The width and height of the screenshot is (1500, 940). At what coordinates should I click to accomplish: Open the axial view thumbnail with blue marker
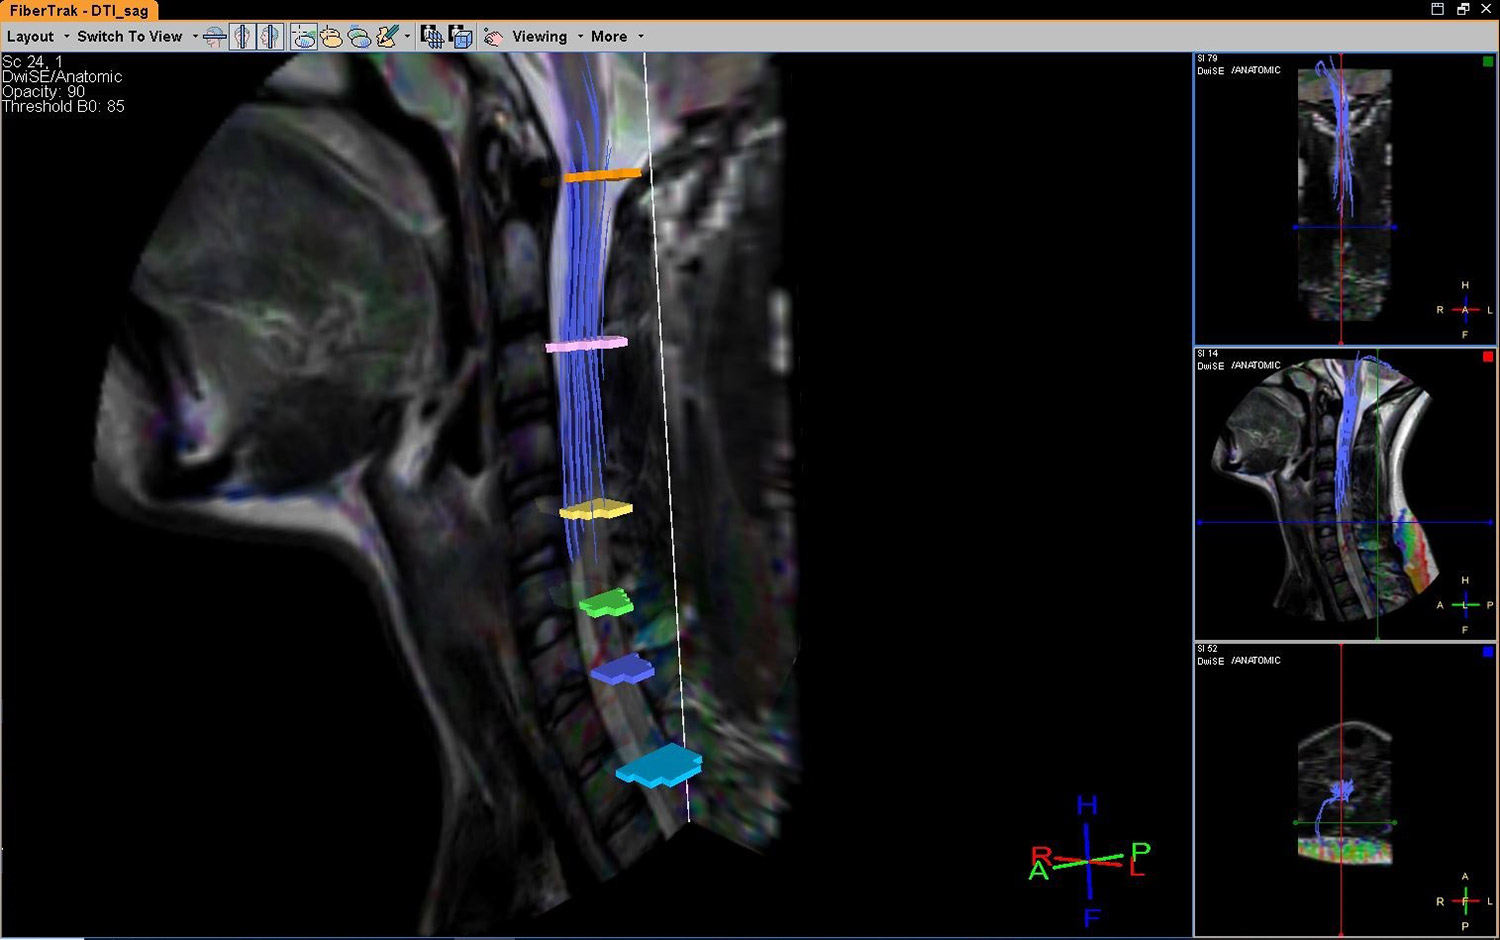pos(1345,790)
